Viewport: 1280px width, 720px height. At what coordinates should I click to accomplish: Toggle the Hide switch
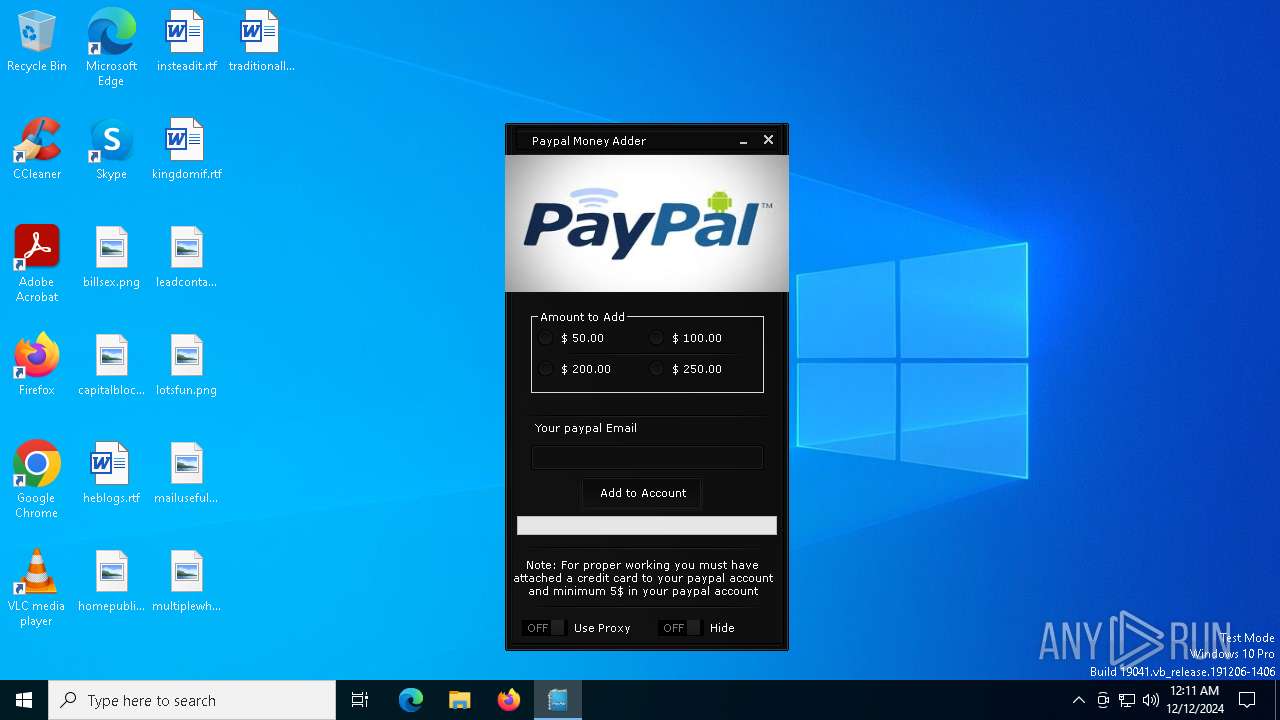point(680,628)
